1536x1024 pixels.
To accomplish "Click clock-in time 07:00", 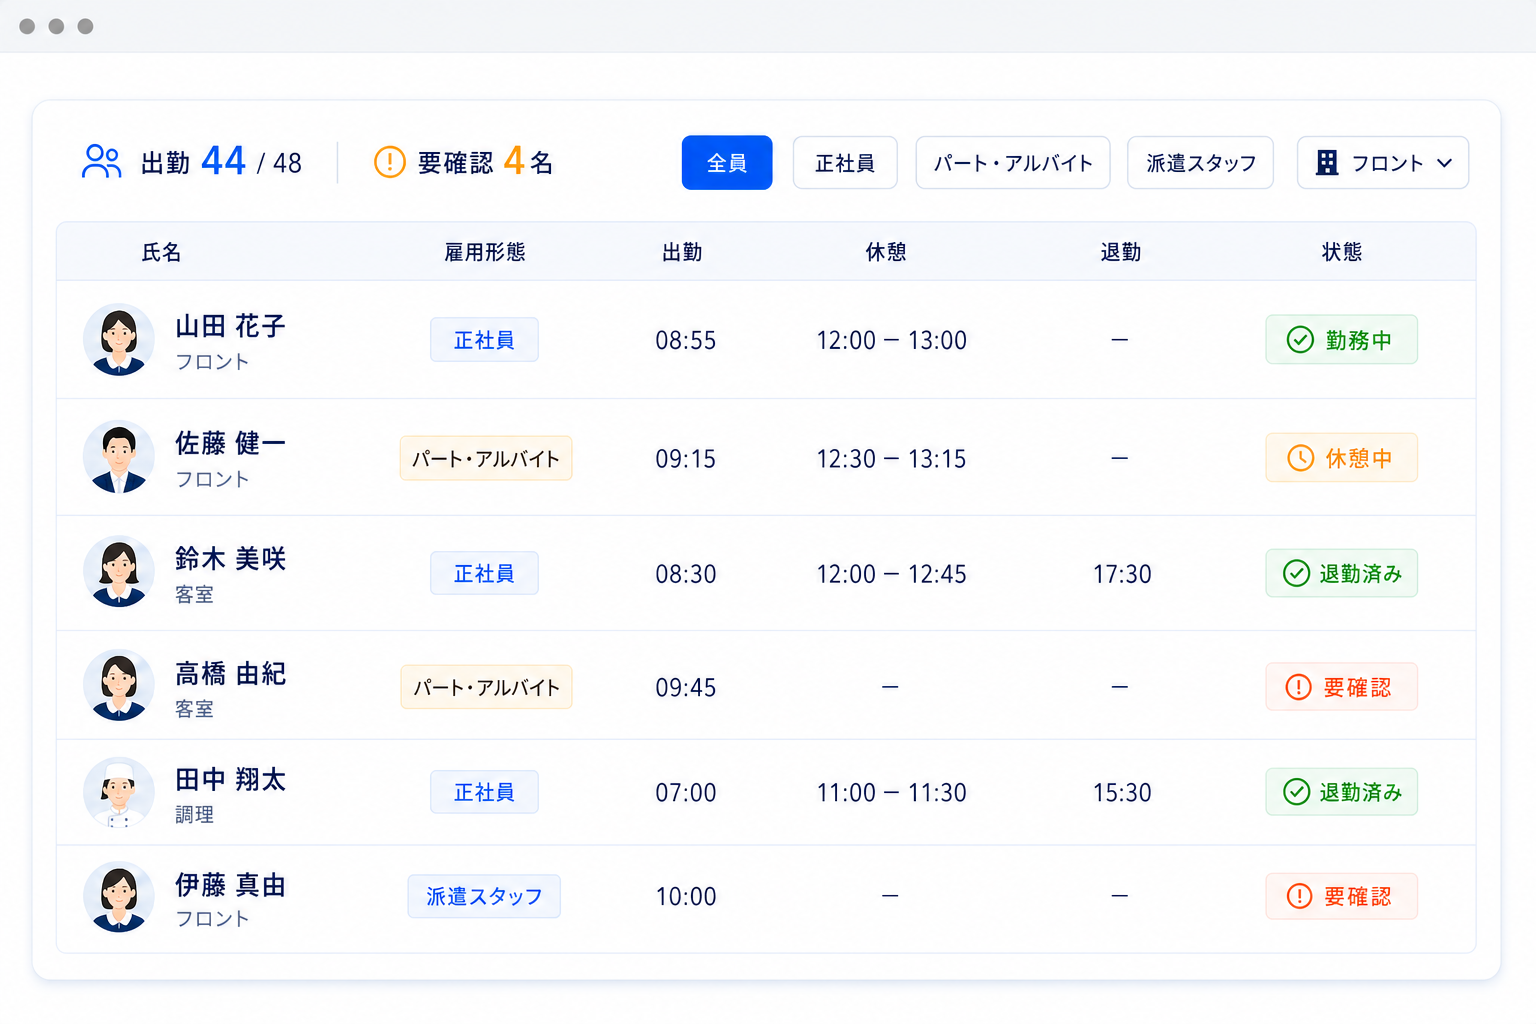I will point(686,793).
